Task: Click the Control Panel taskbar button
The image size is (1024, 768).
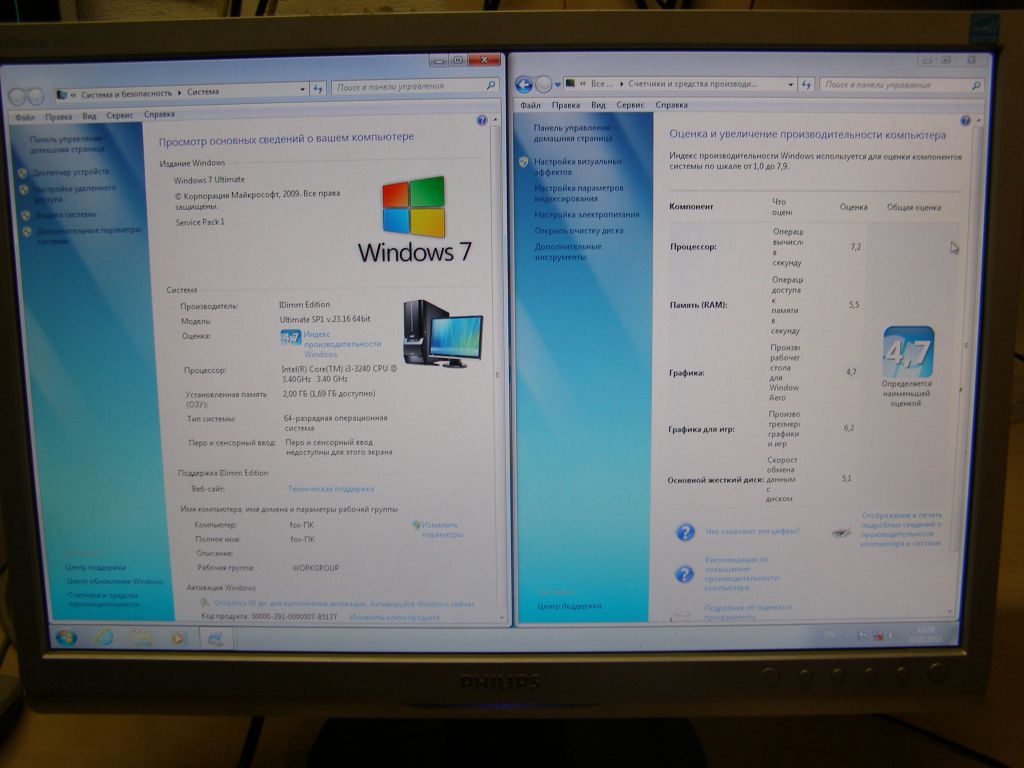Action: pos(215,638)
